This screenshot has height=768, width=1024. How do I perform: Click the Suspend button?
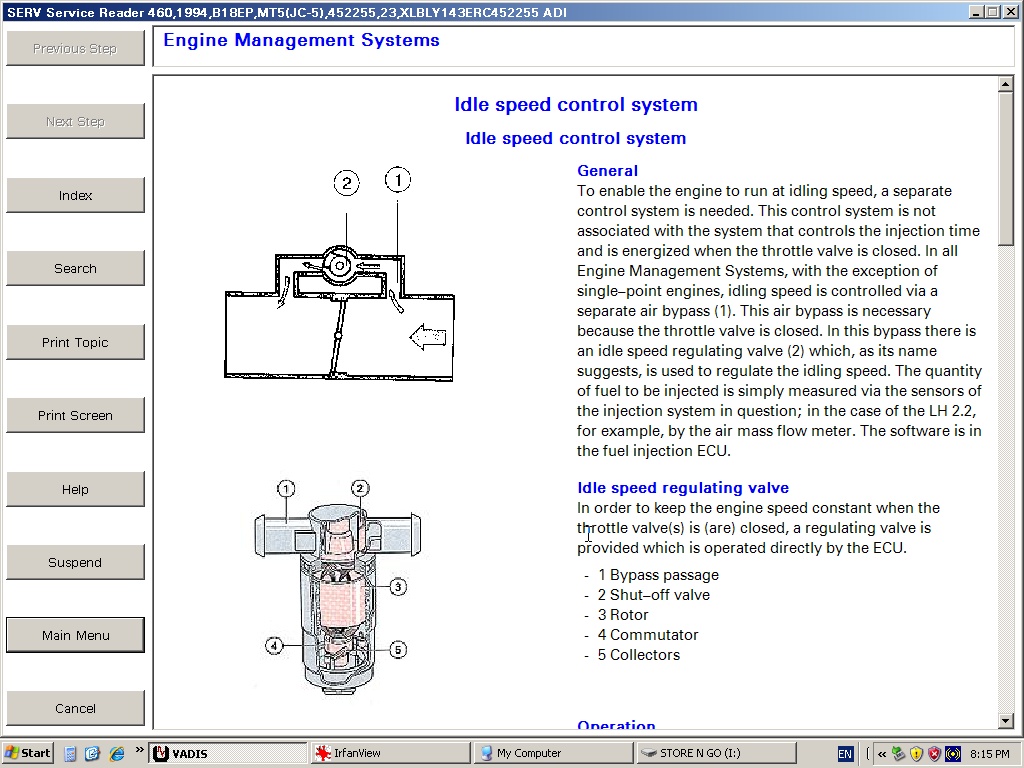[75, 562]
